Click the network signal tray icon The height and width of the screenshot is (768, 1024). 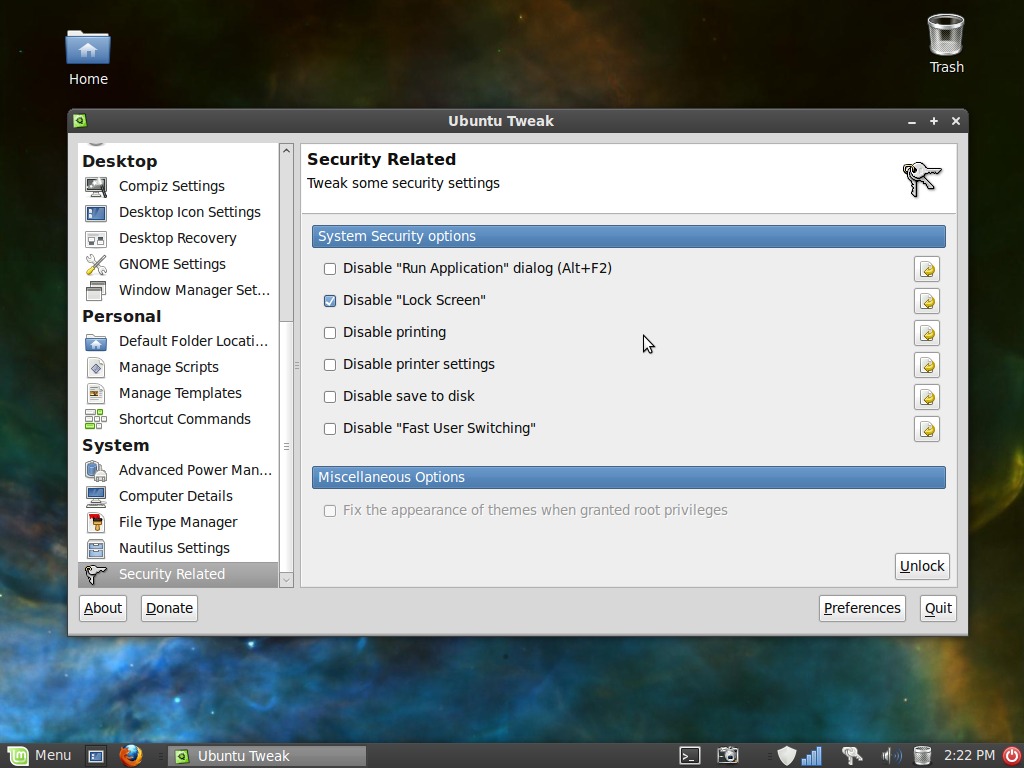coord(812,756)
